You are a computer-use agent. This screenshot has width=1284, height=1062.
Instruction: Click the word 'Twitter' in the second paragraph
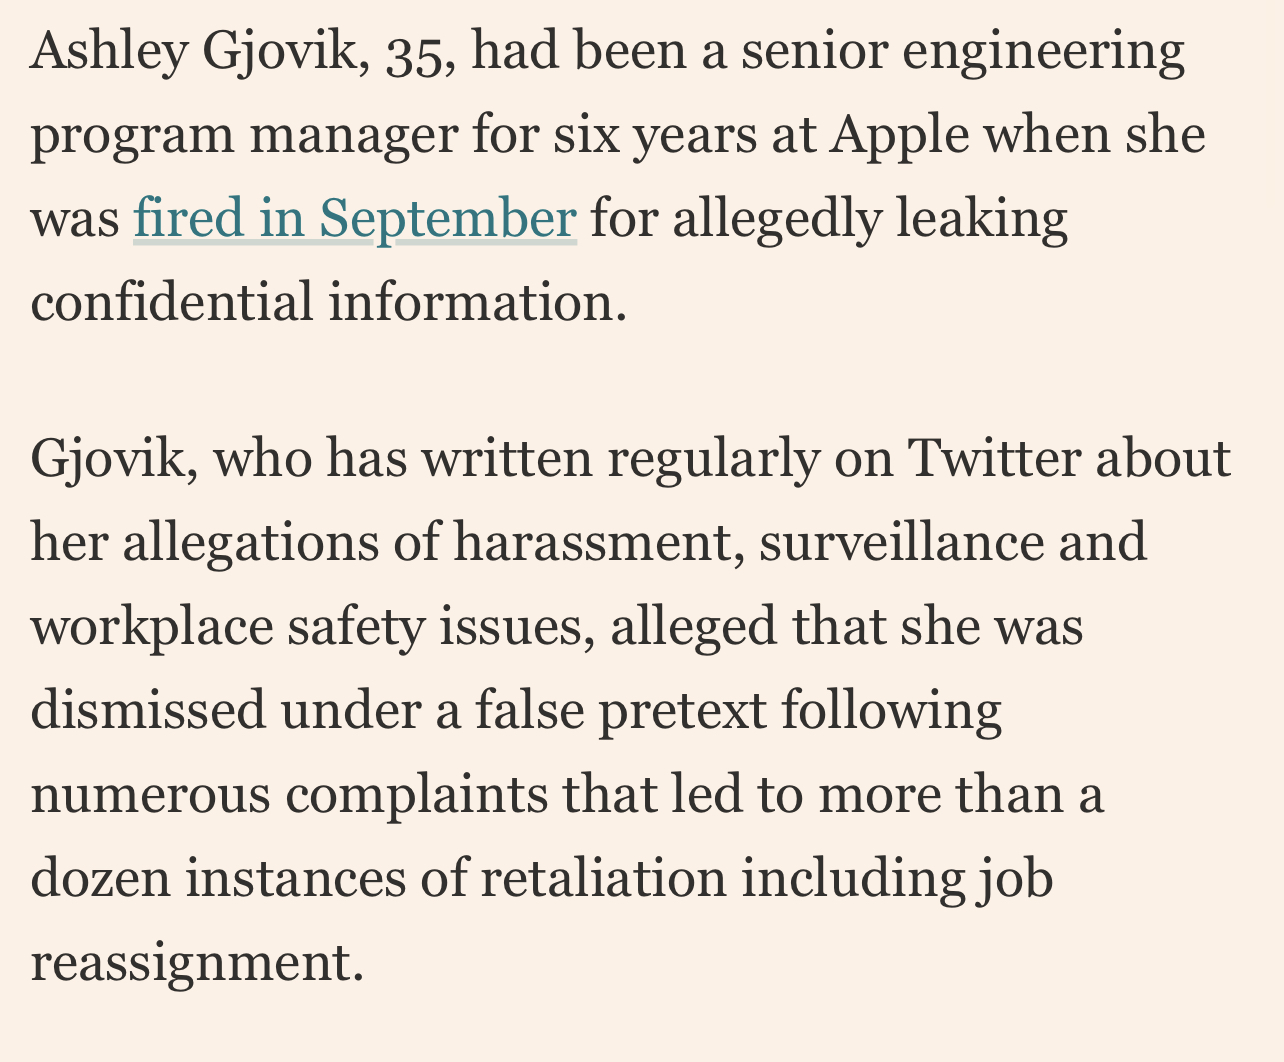point(995,459)
